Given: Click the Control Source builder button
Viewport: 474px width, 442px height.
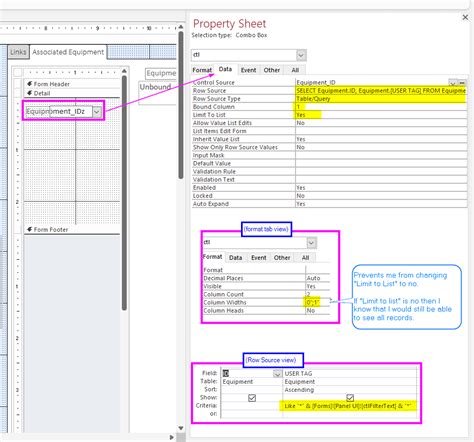Looking at the screenshot, I should (x=462, y=82).
